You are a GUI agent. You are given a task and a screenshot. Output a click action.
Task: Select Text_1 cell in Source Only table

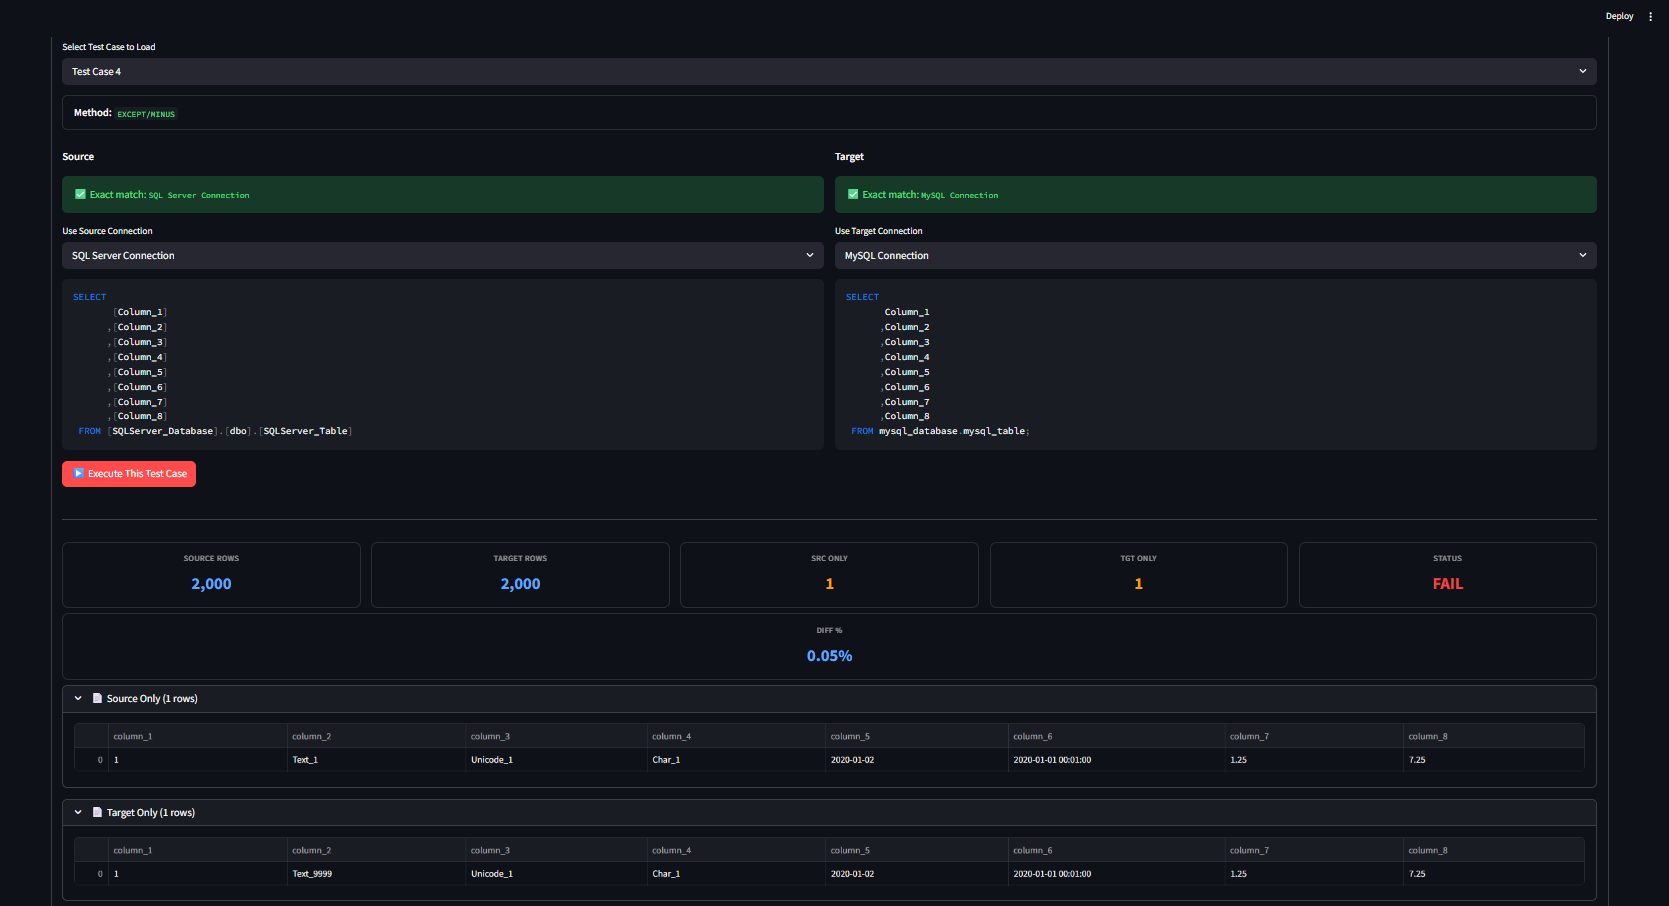click(x=305, y=760)
